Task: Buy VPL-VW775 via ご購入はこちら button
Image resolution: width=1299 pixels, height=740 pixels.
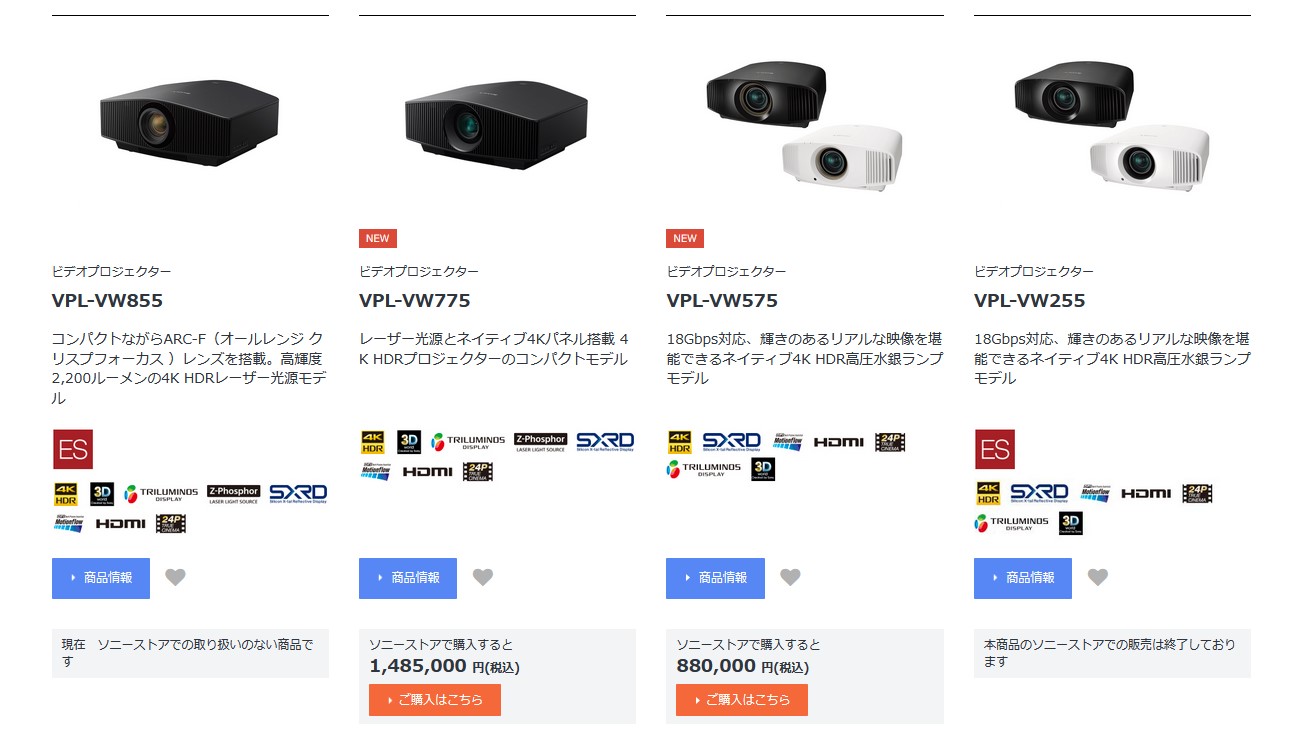Action: (435, 700)
